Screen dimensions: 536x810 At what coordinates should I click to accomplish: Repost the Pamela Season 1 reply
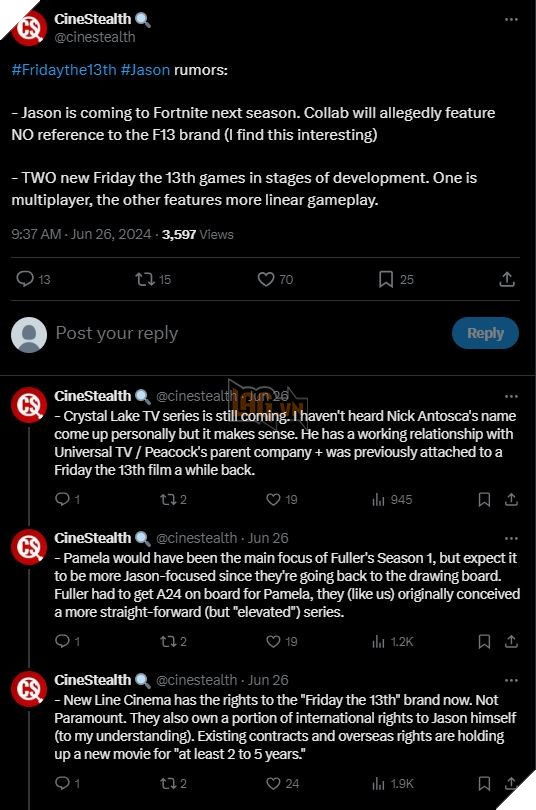tap(168, 642)
